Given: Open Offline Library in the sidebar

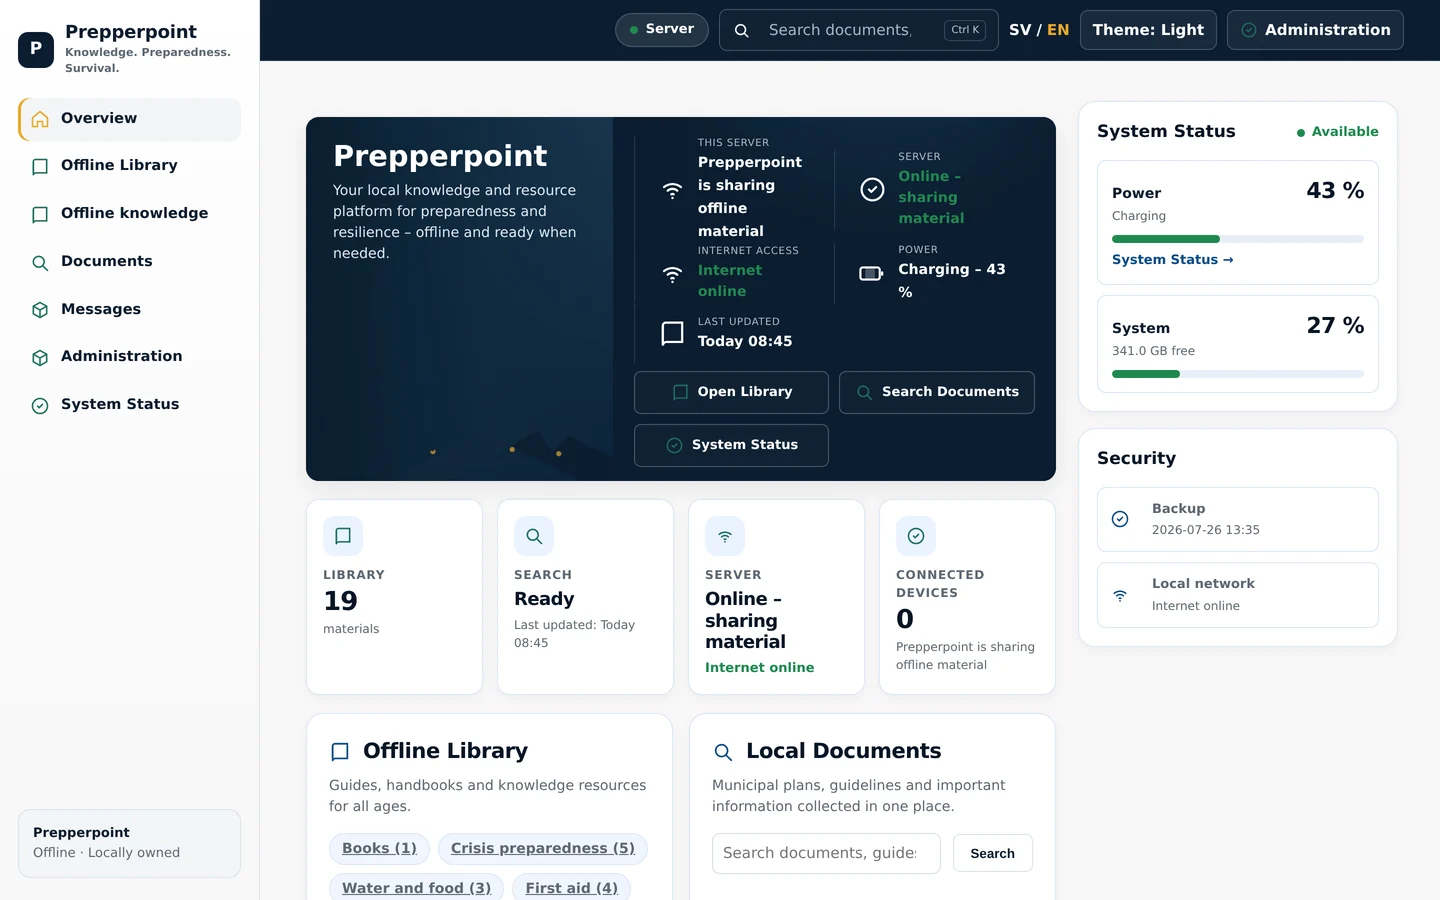Looking at the screenshot, I should tap(130, 166).
